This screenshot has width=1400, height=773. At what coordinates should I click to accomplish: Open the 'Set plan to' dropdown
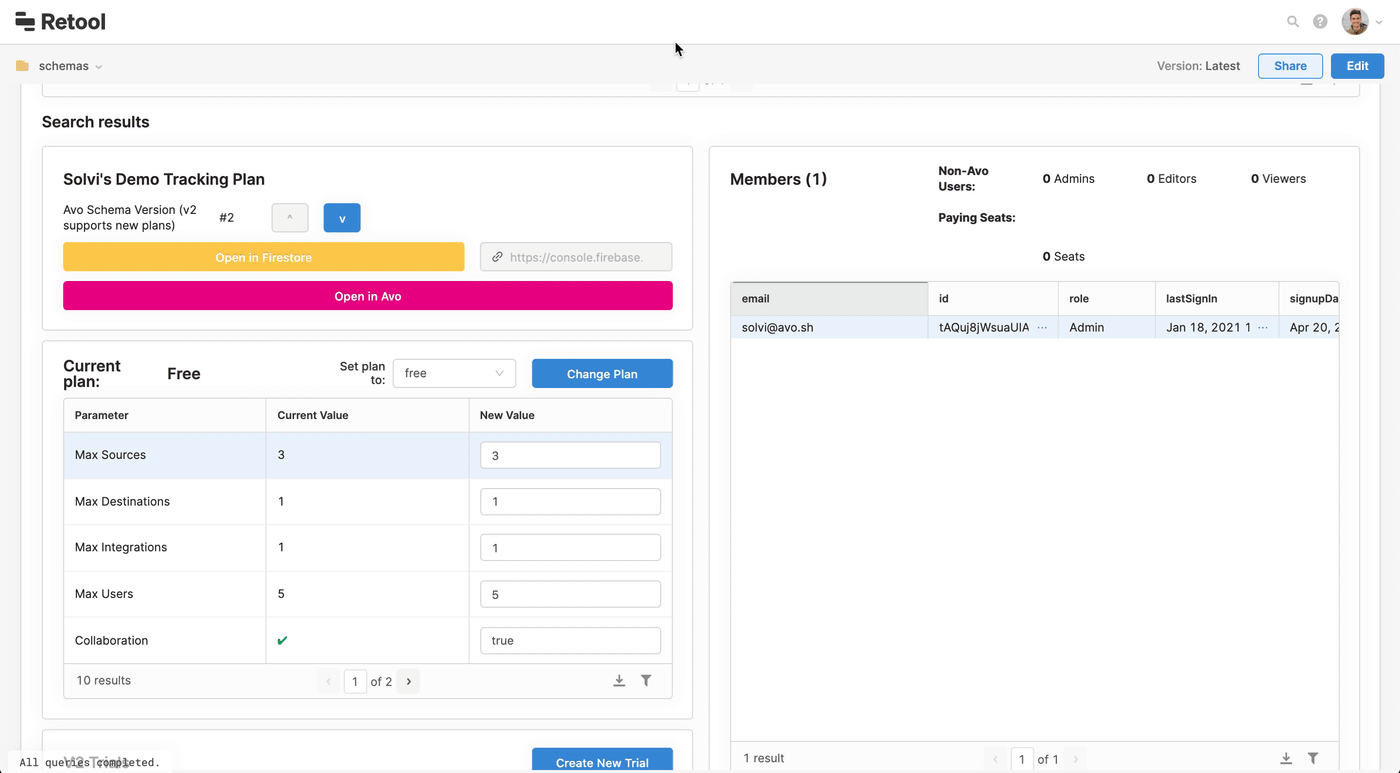point(454,373)
